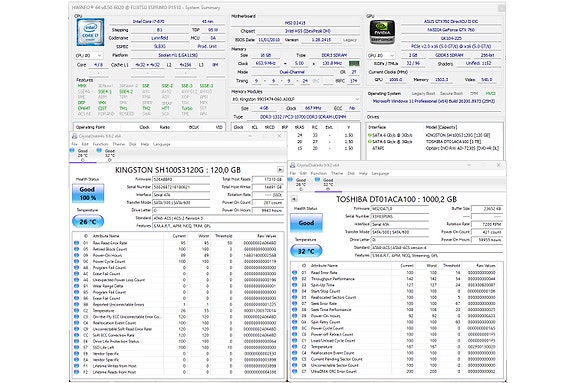Open the GPU #0 selector dropdown

tap(381, 55)
